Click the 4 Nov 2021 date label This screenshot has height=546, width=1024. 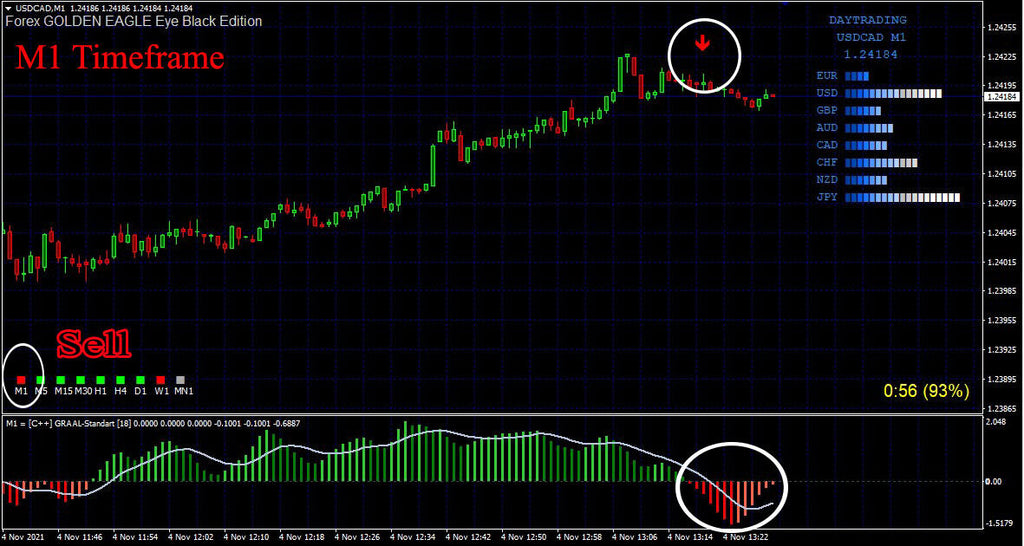23,536
